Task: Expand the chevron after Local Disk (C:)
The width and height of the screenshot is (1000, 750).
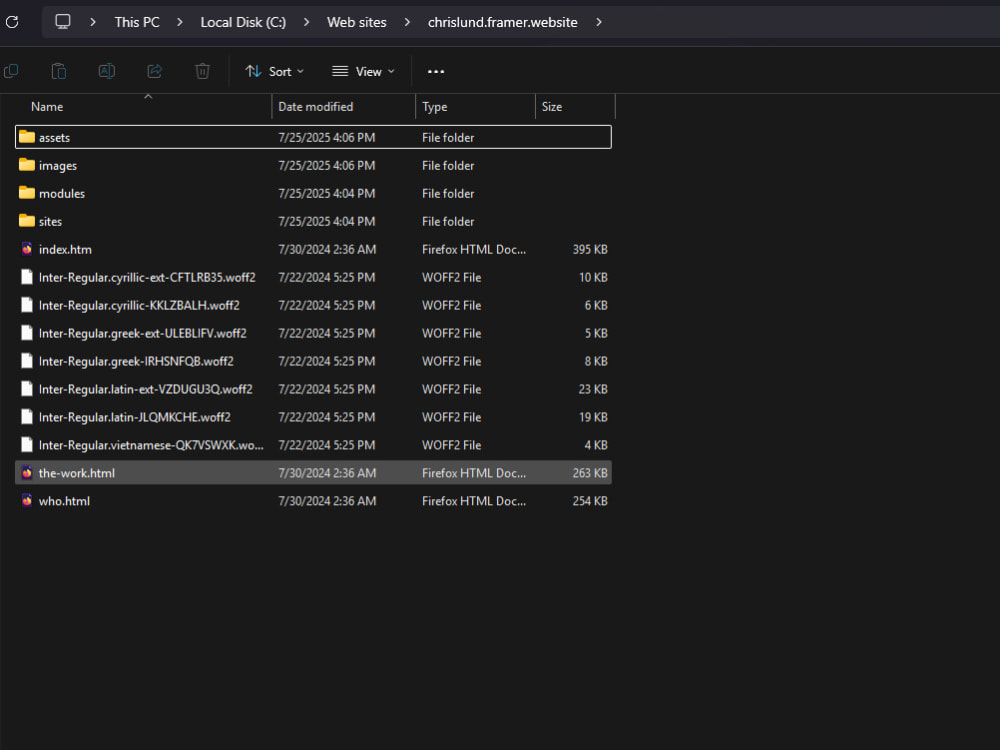Action: pos(306,22)
